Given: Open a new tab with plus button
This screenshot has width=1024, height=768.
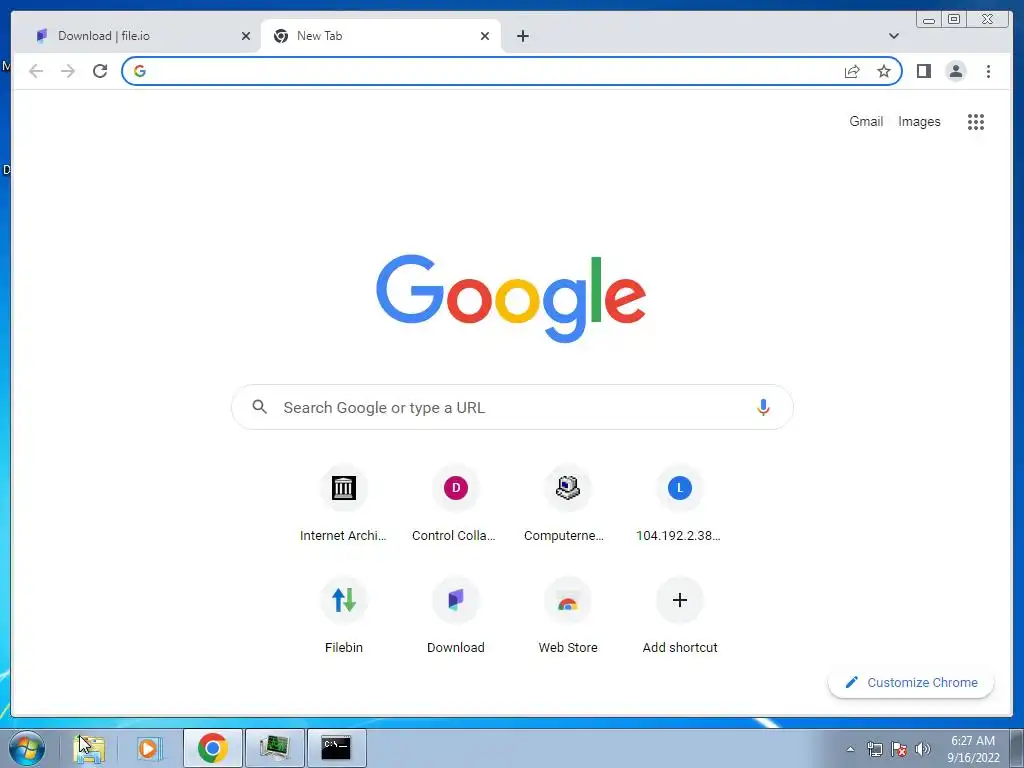Looking at the screenshot, I should click(x=522, y=36).
